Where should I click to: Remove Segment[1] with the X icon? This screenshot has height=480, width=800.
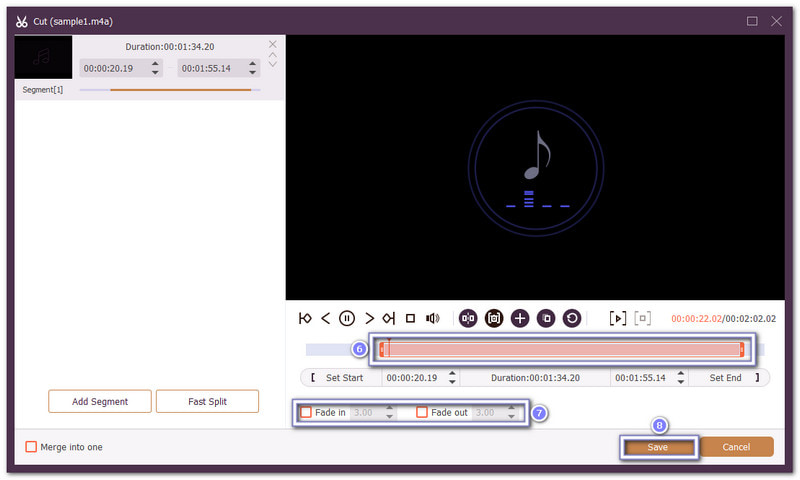272,44
